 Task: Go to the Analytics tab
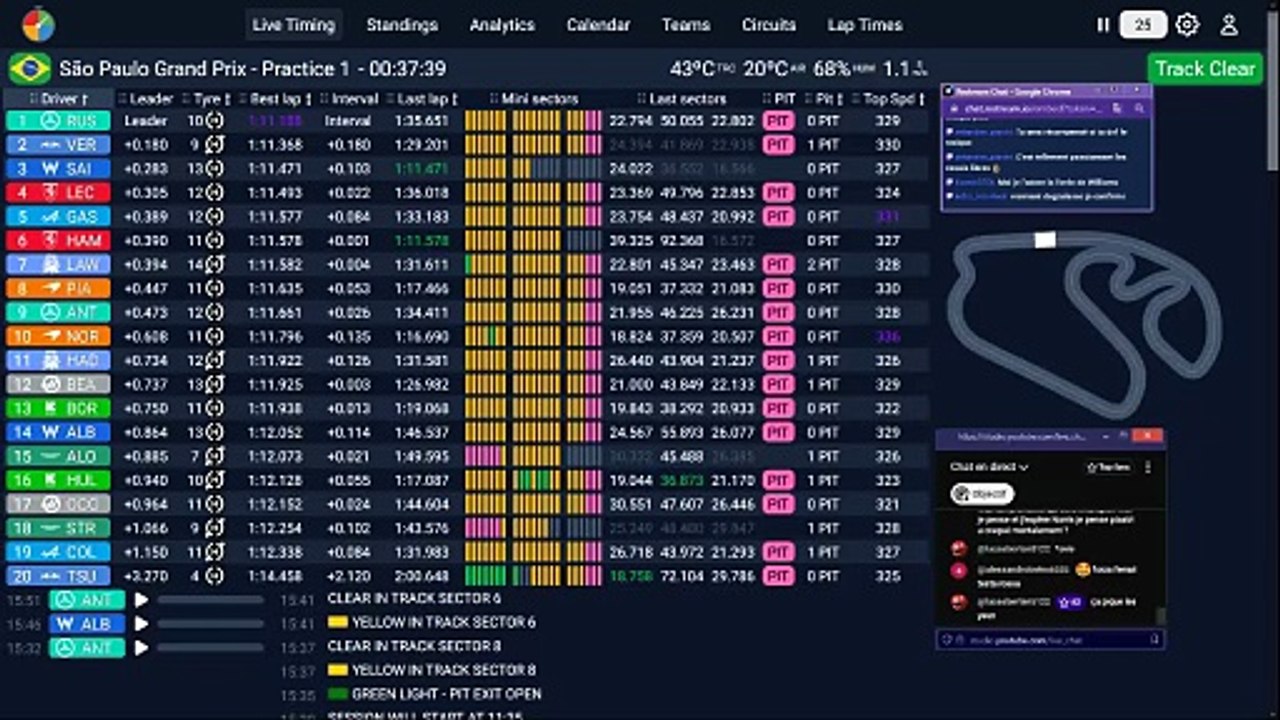(502, 25)
